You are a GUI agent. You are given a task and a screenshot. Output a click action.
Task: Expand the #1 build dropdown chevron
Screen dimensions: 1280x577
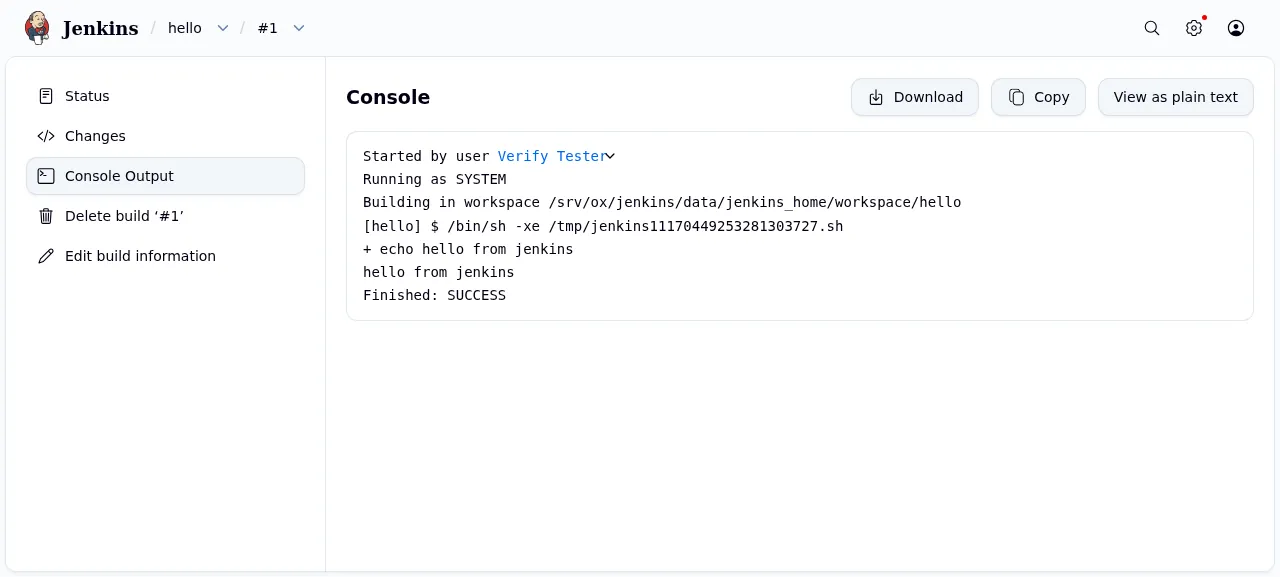point(299,28)
